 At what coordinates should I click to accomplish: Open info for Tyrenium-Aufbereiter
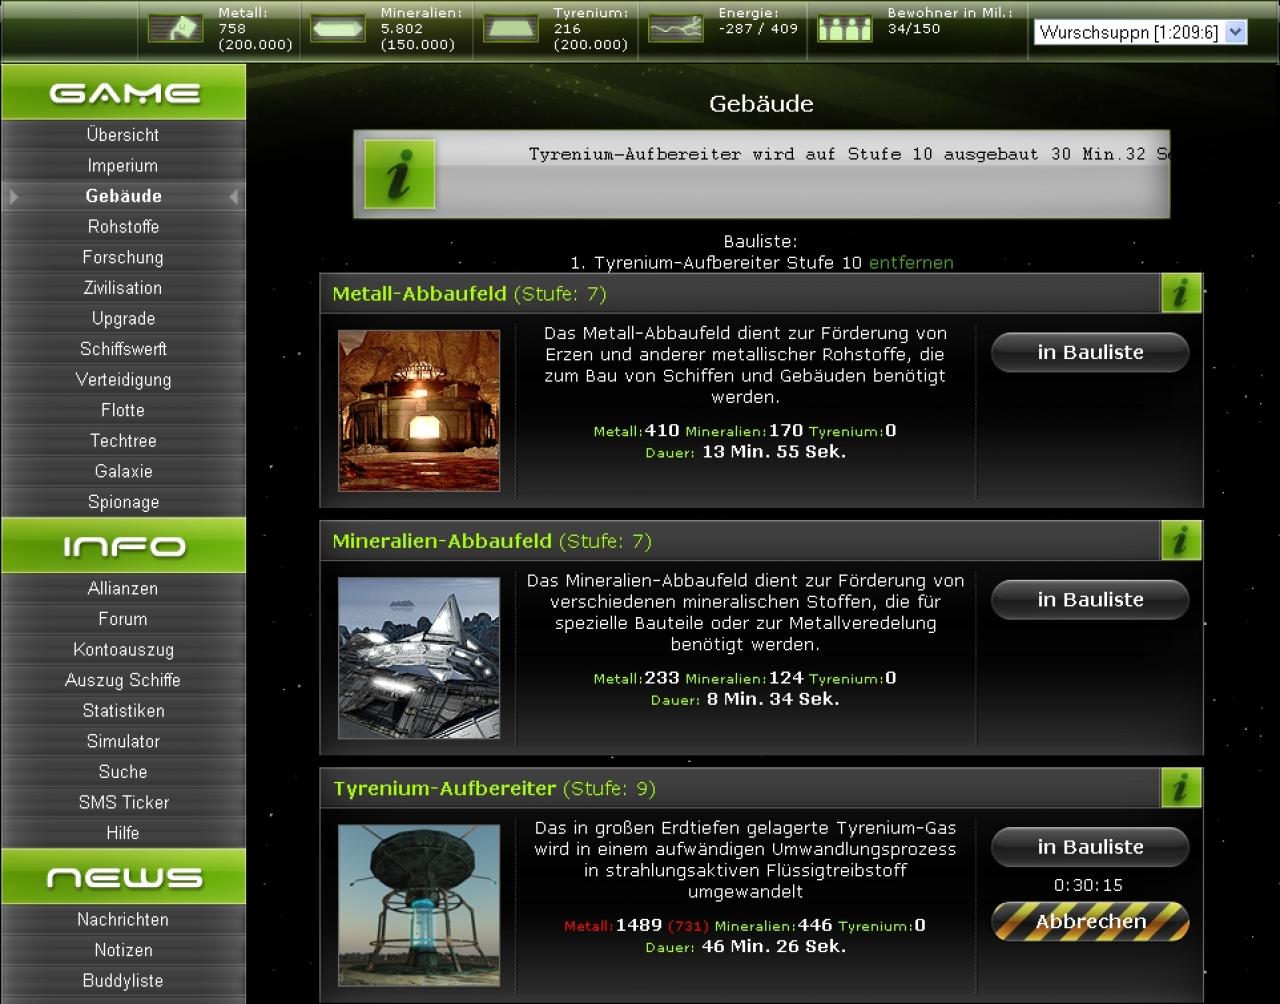pyautogui.click(x=1181, y=788)
